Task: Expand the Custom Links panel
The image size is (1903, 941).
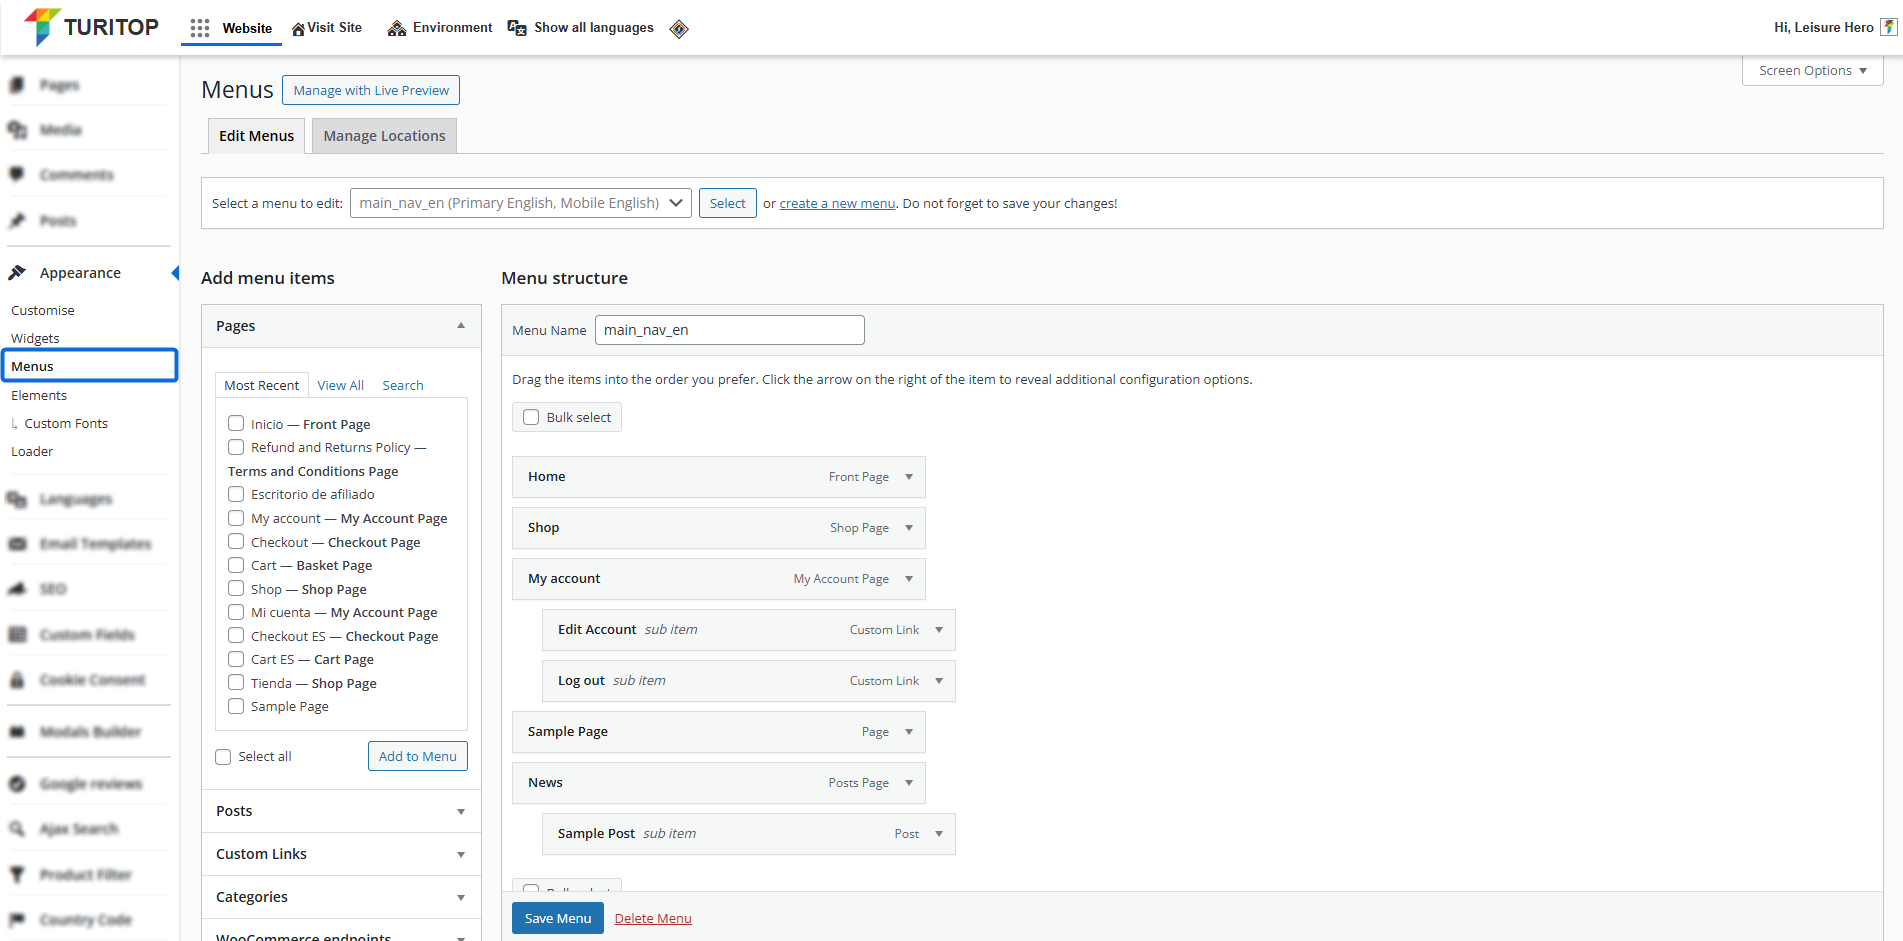Action: tap(340, 854)
